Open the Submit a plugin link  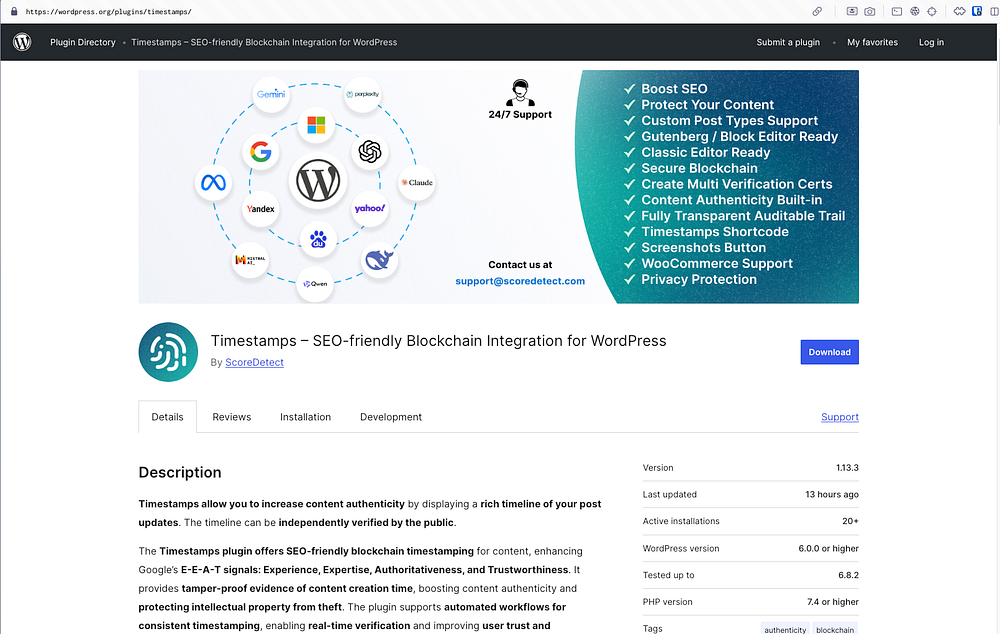[788, 42]
